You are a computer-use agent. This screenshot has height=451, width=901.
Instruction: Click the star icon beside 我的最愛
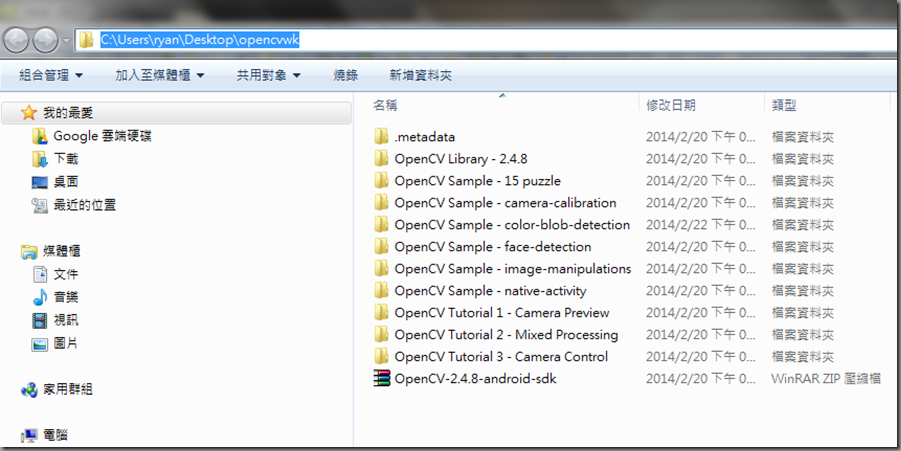(29, 113)
